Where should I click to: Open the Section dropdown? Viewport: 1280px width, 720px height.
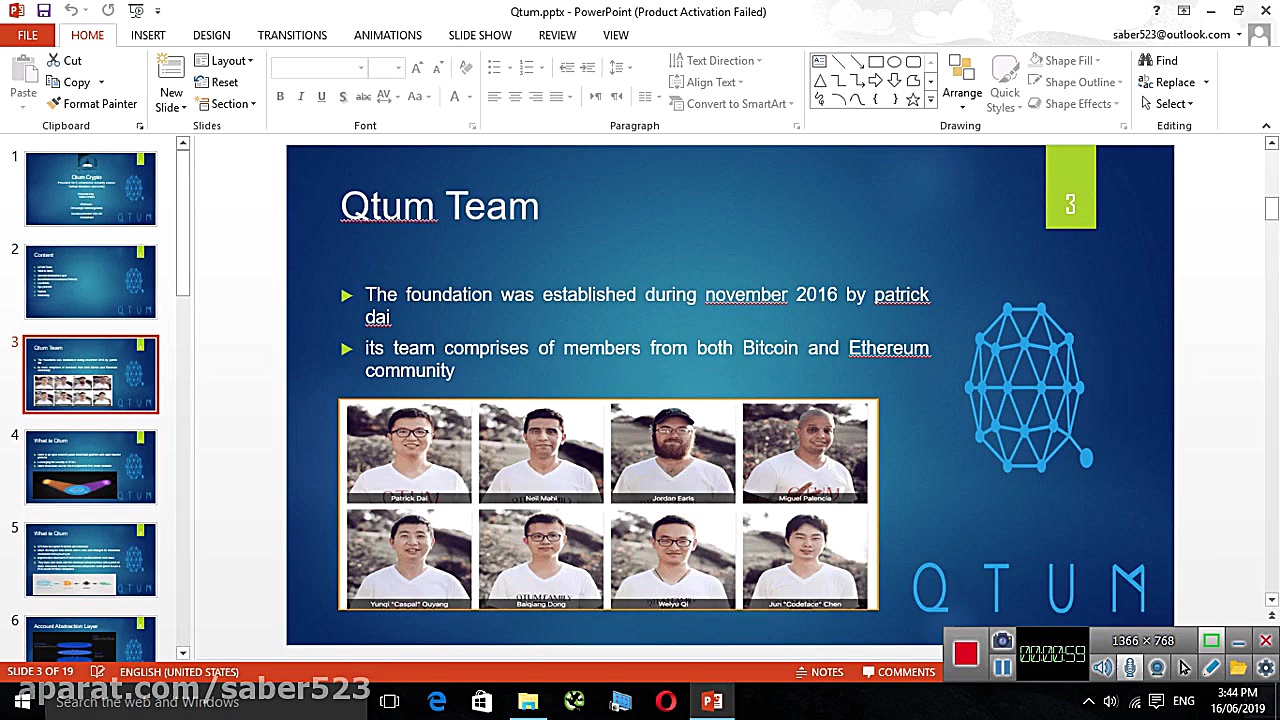point(225,104)
